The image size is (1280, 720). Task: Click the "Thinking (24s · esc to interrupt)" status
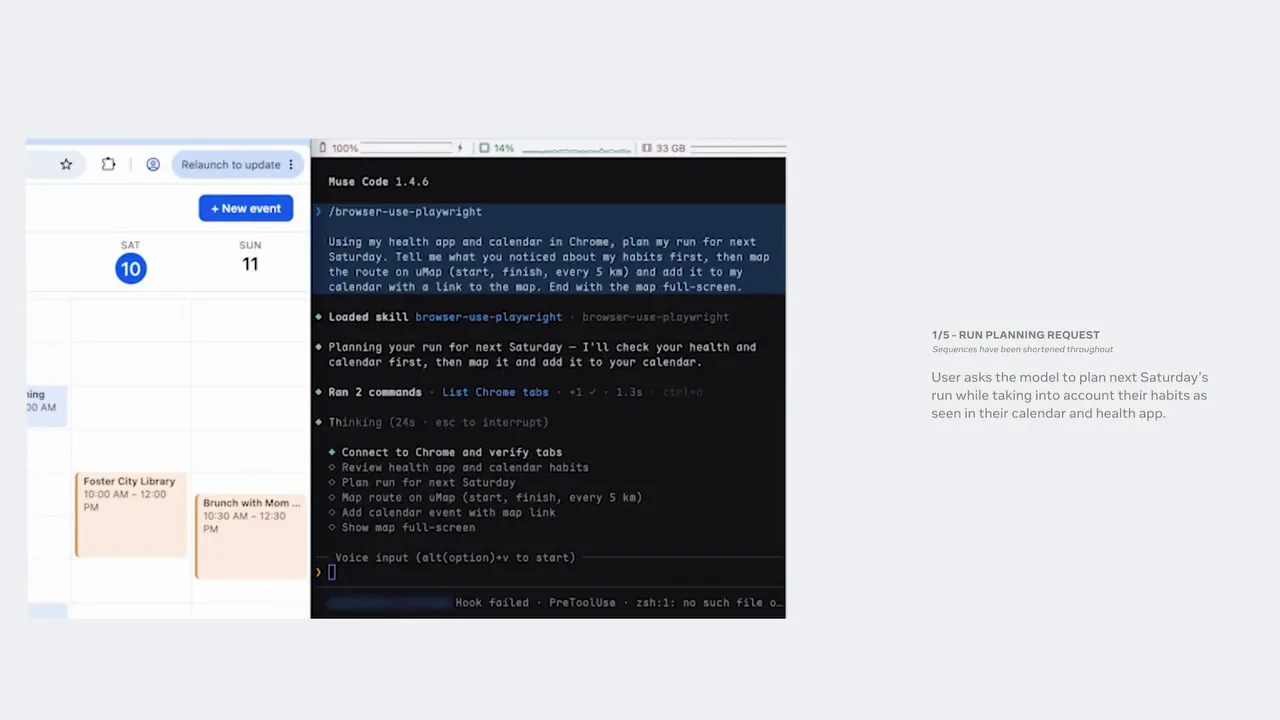[439, 422]
